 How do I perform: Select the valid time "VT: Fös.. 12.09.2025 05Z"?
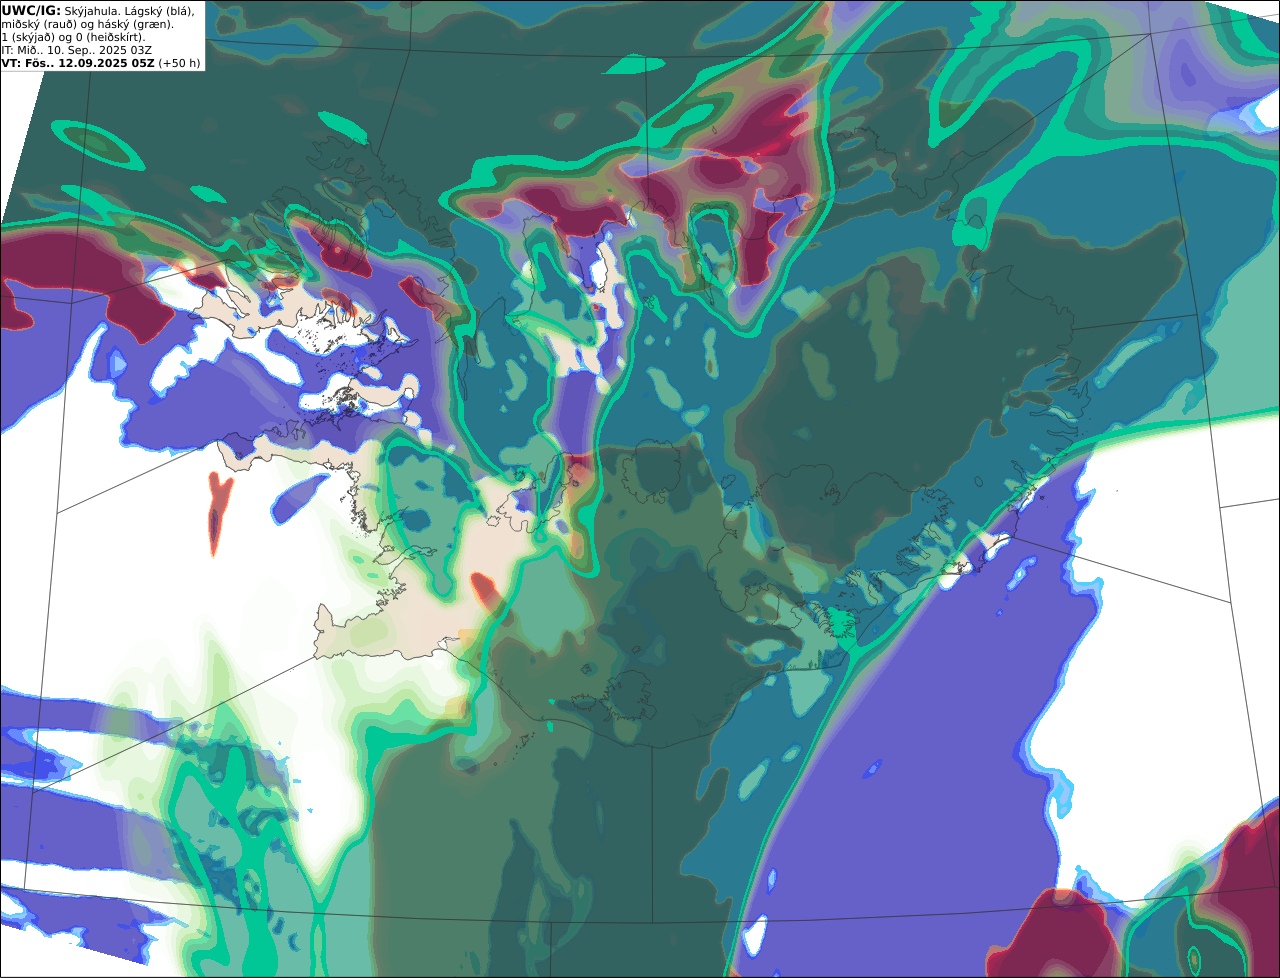[77, 63]
